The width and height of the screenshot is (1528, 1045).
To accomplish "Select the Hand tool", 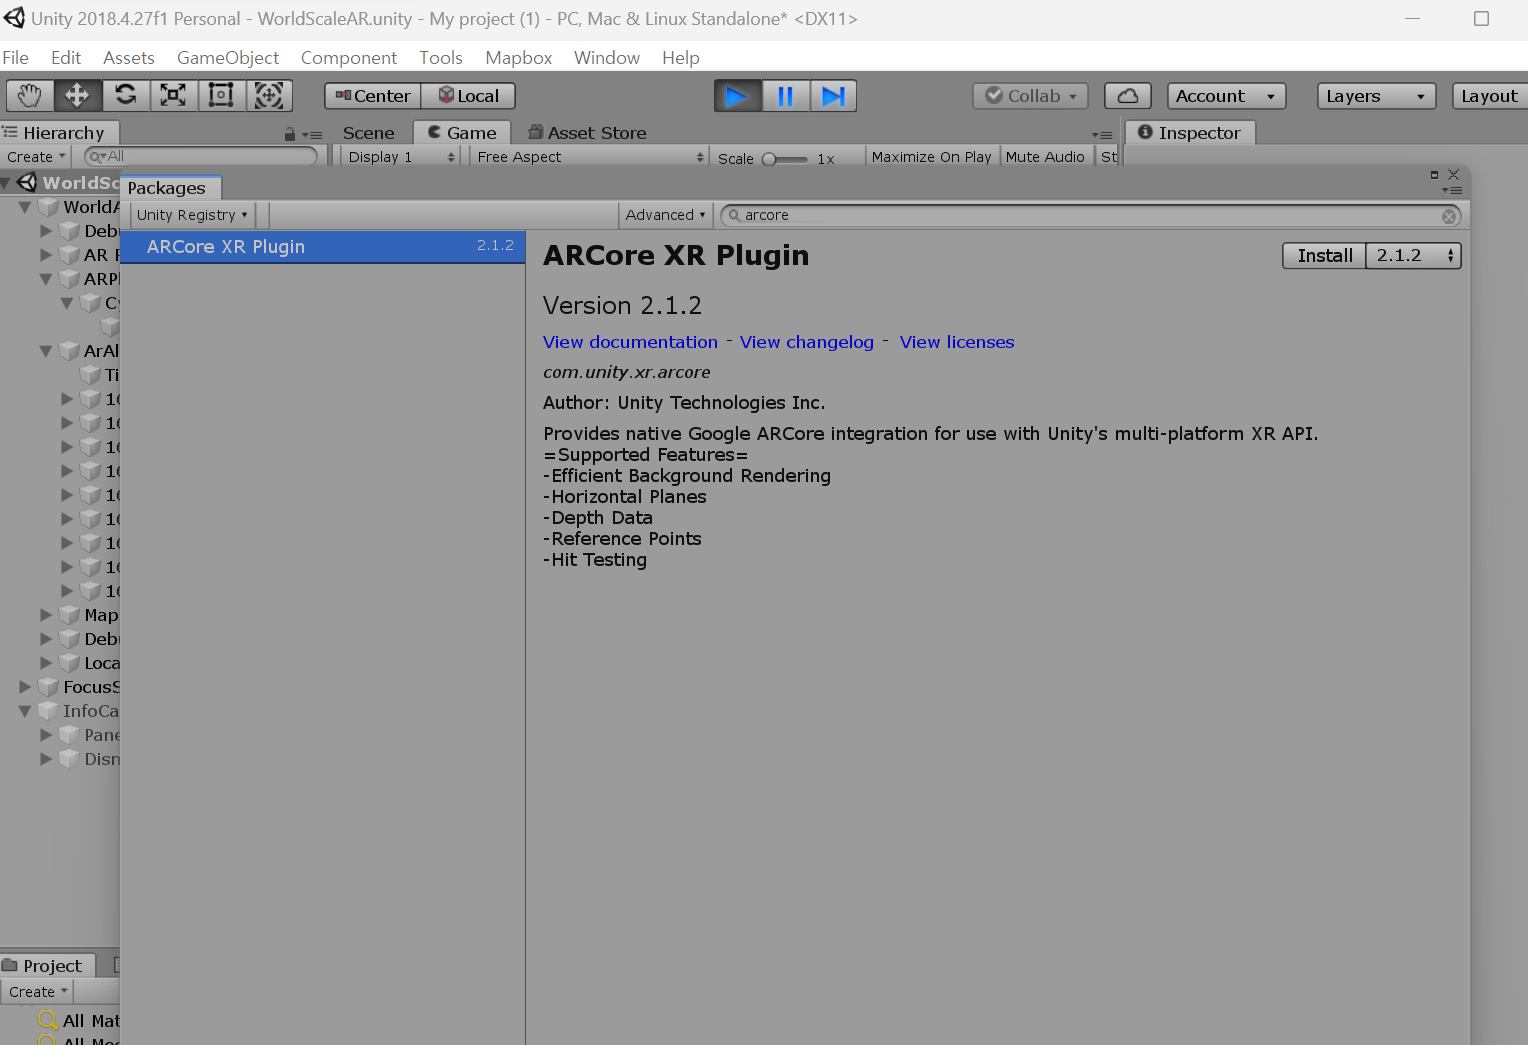I will pyautogui.click(x=30, y=96).
